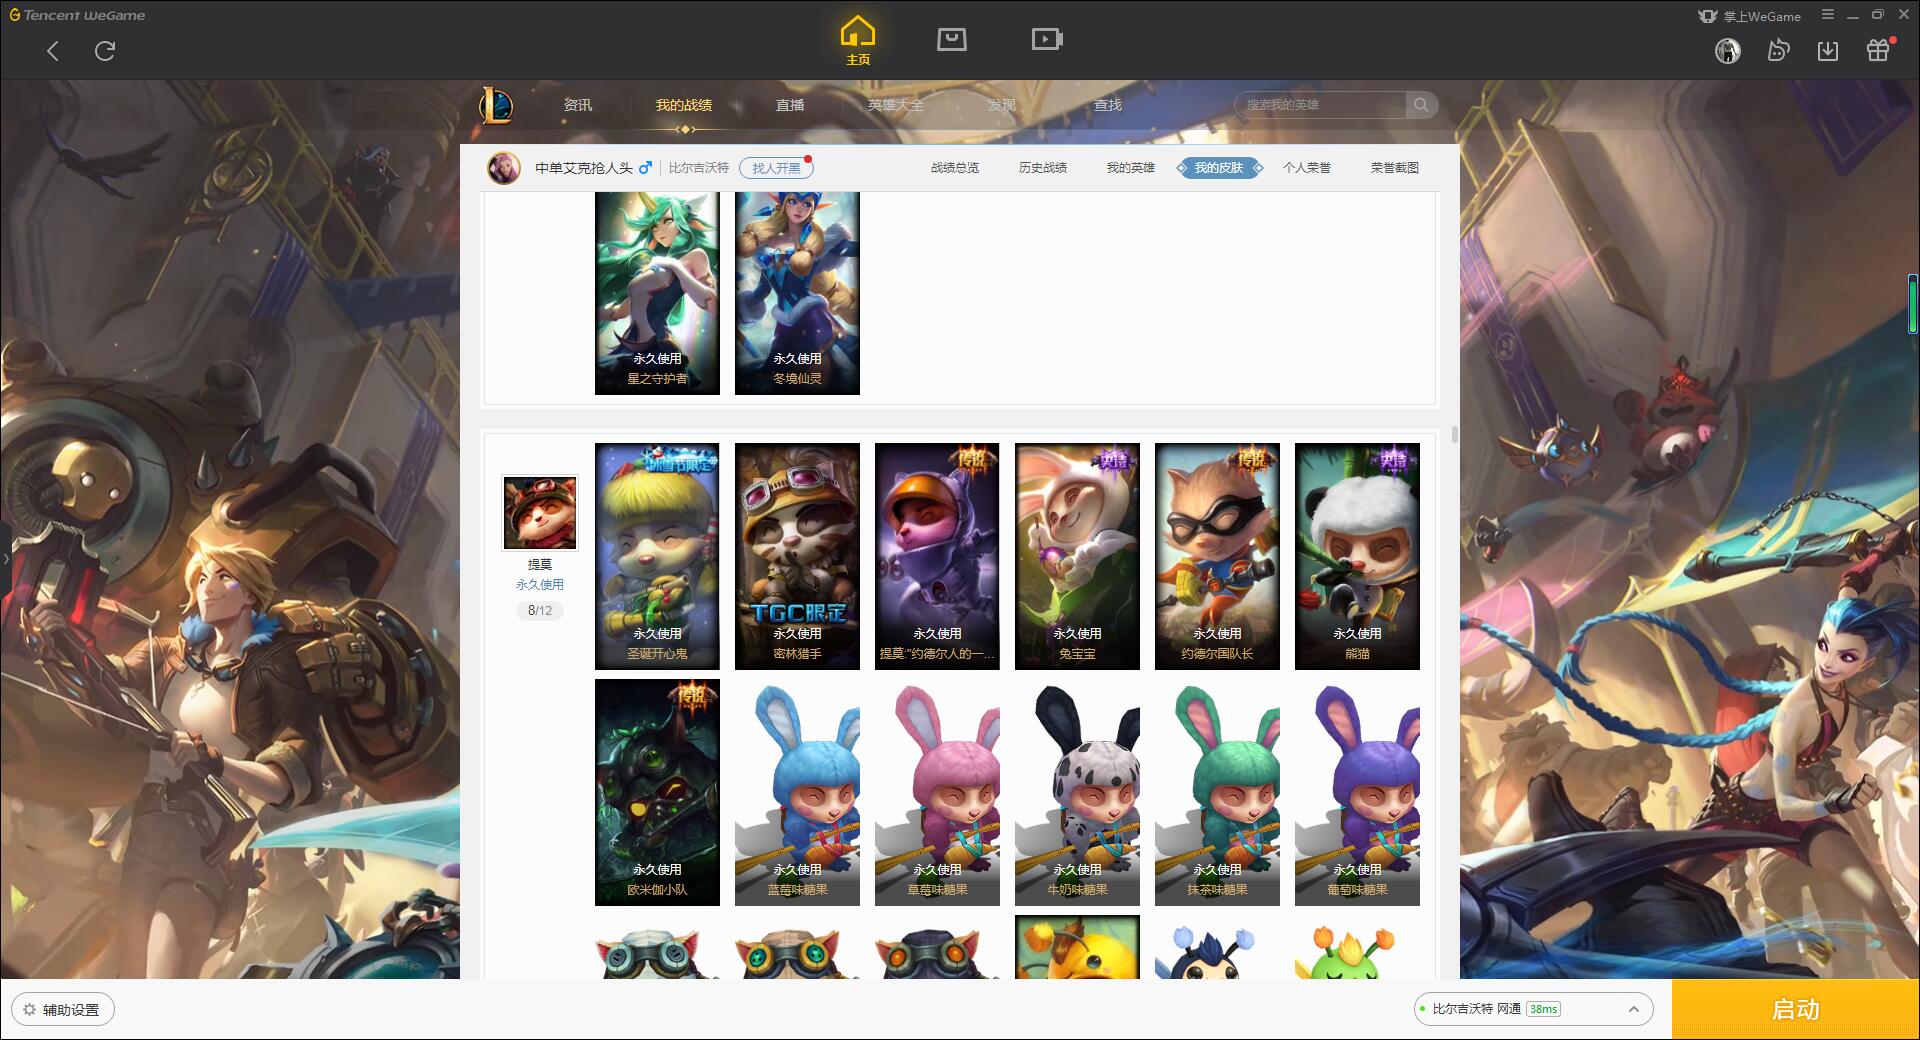Click the green page scrollbar thumb
1920x1040 pixels.
[1912, 303]
